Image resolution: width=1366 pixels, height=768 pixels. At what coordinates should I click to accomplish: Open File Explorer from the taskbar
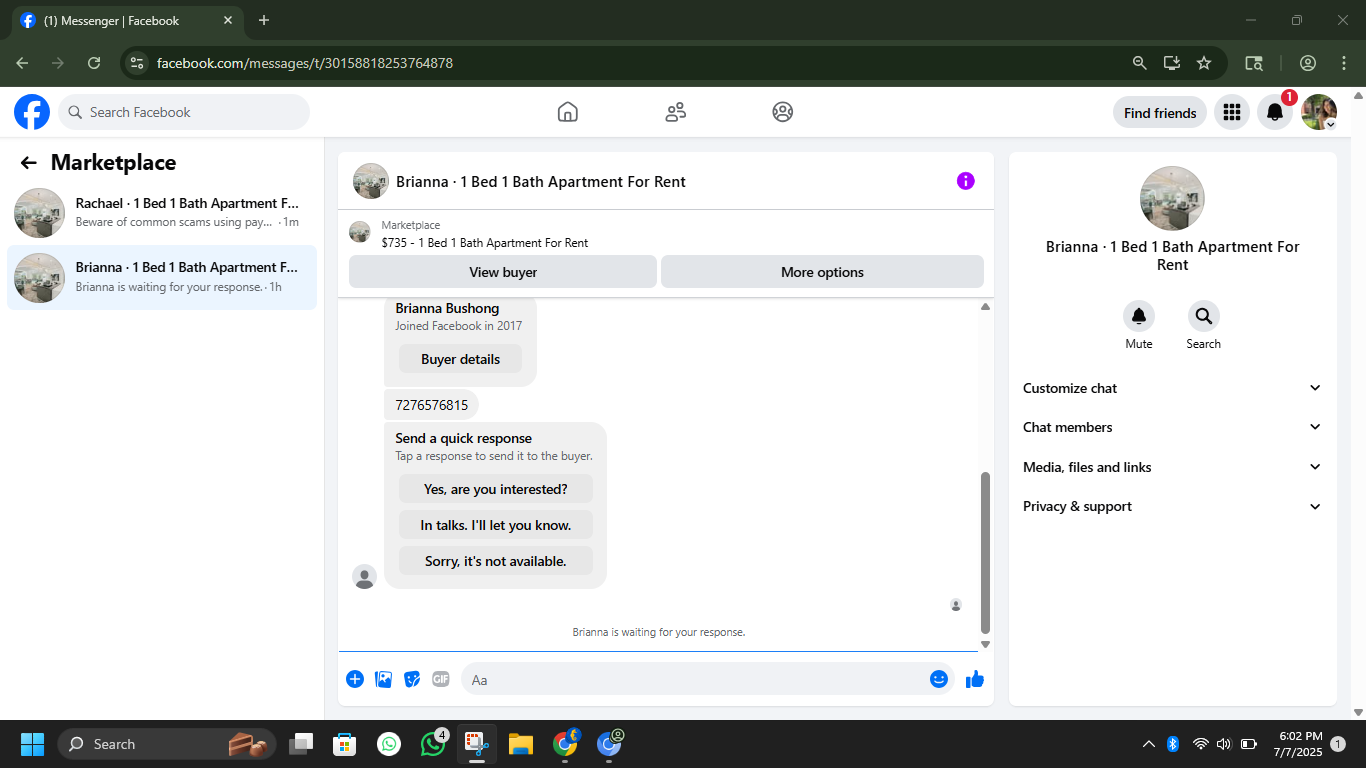(521, 744)
